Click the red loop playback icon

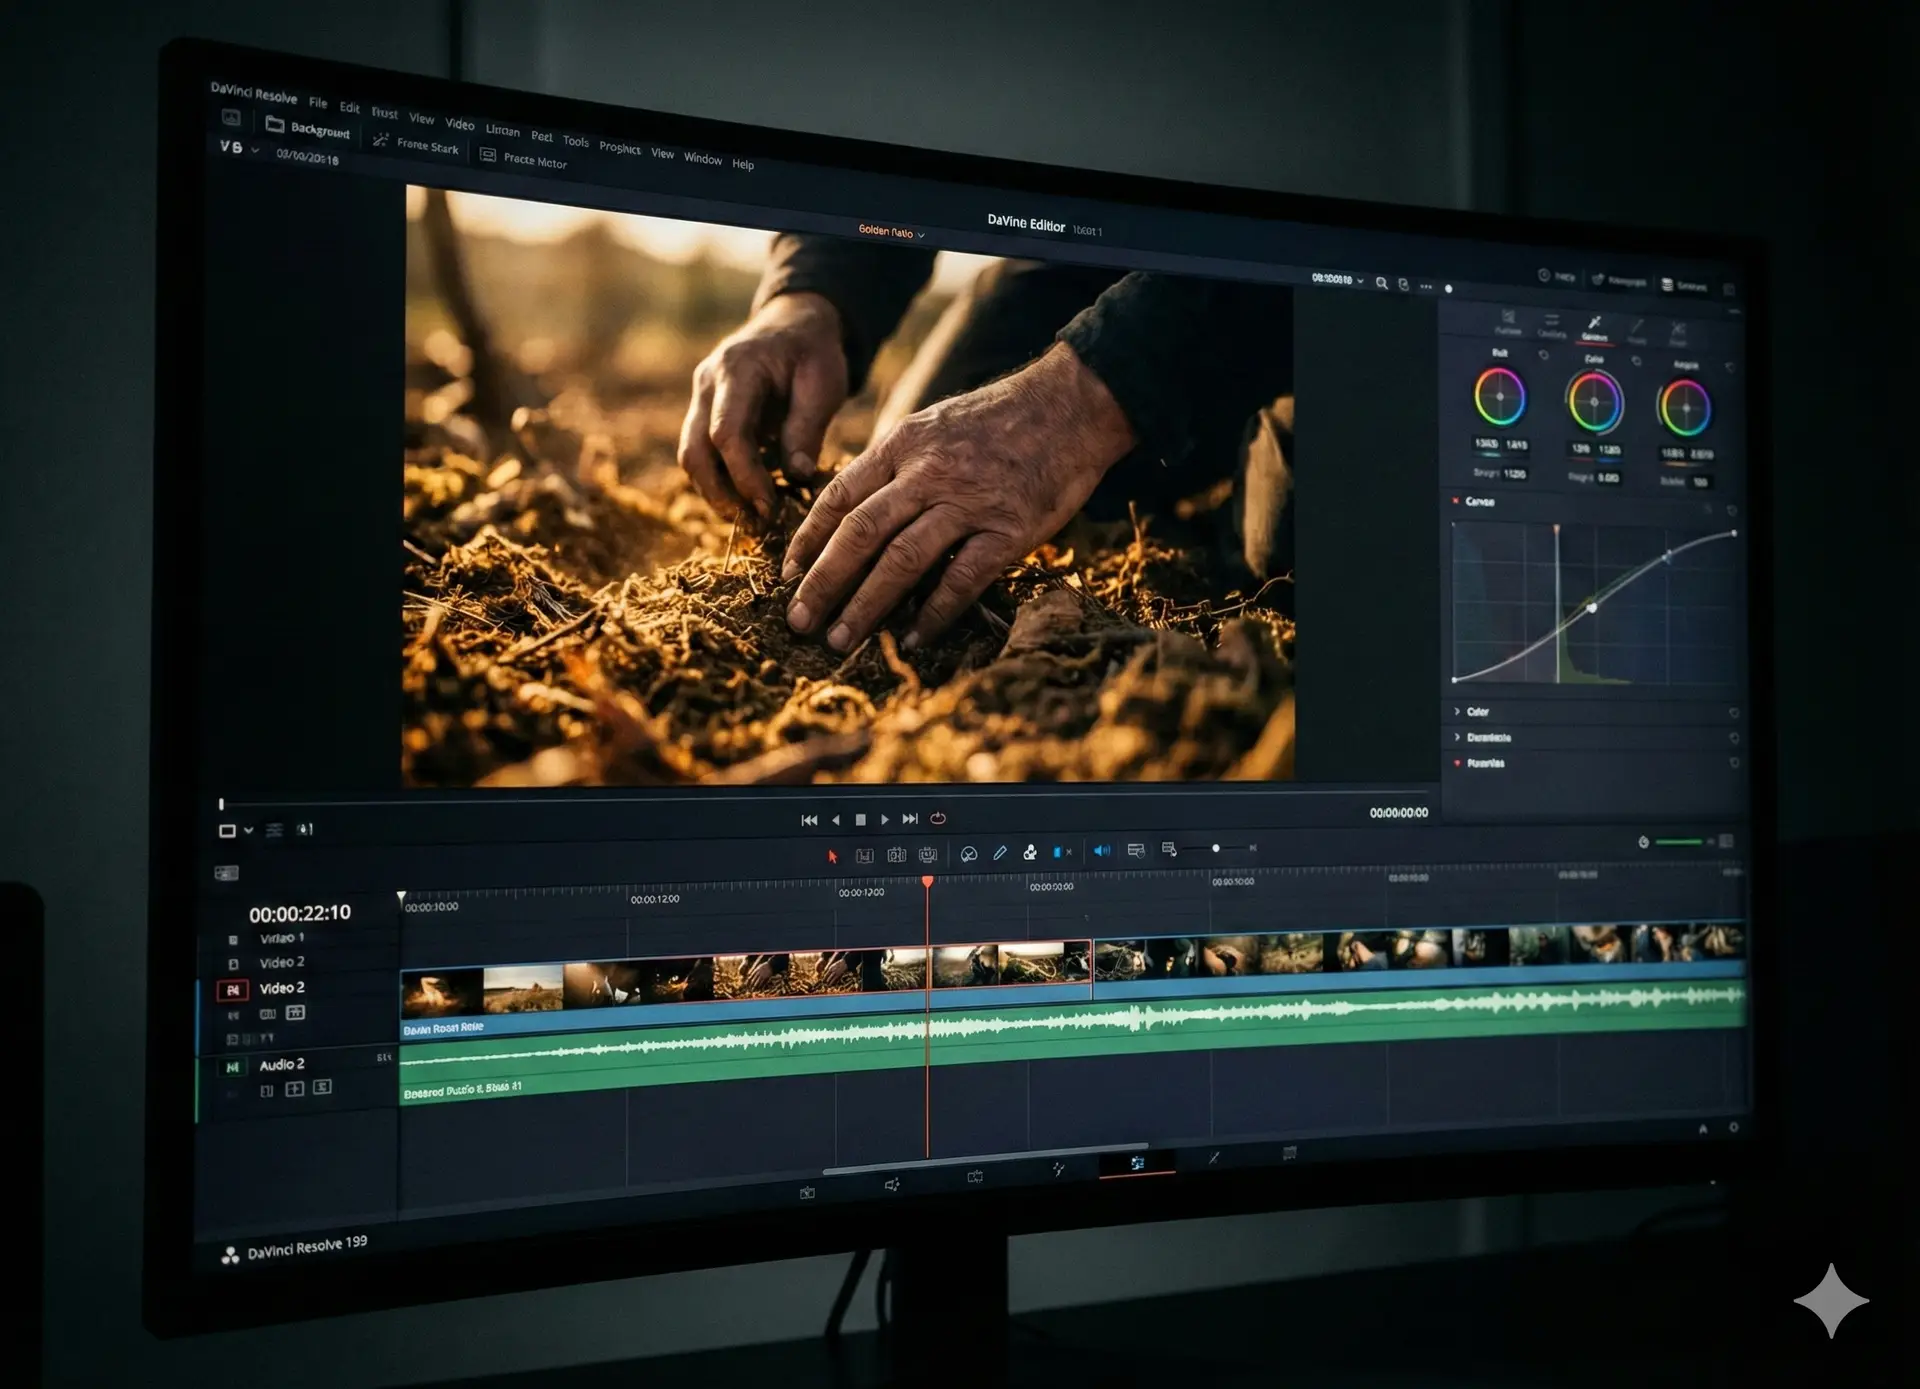click(x=938, y=819)
